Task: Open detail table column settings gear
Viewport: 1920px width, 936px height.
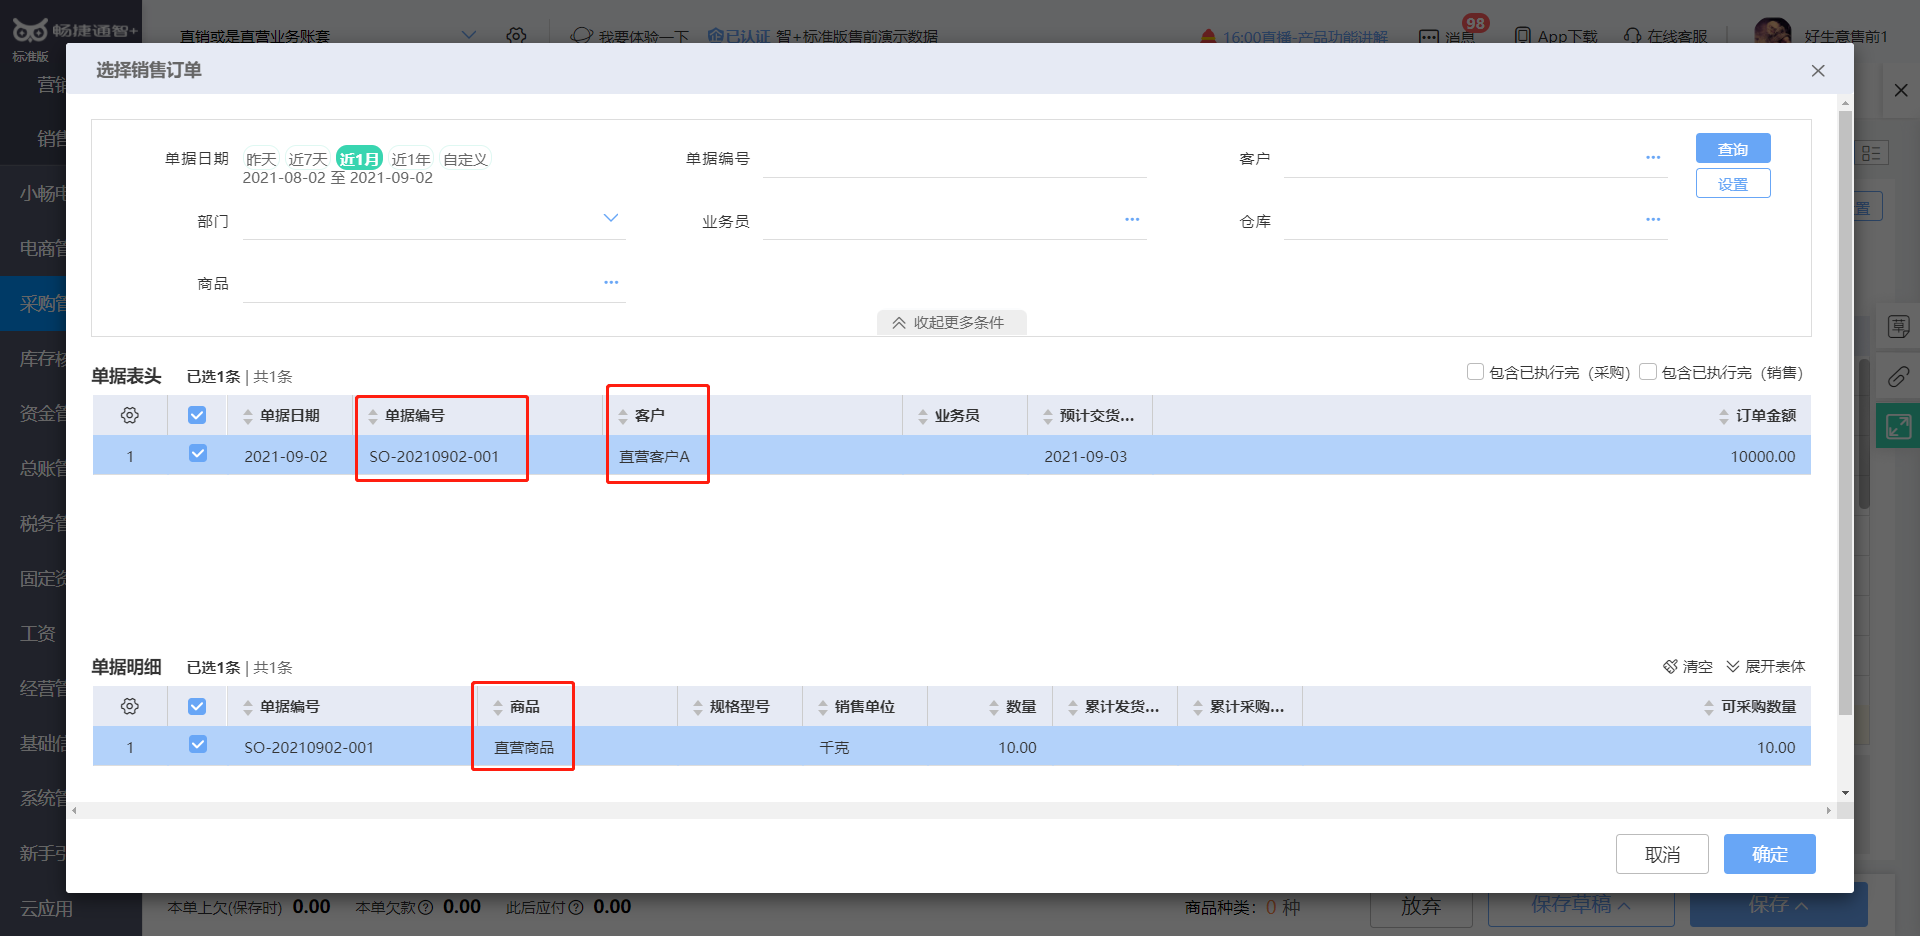Action: 130,706
